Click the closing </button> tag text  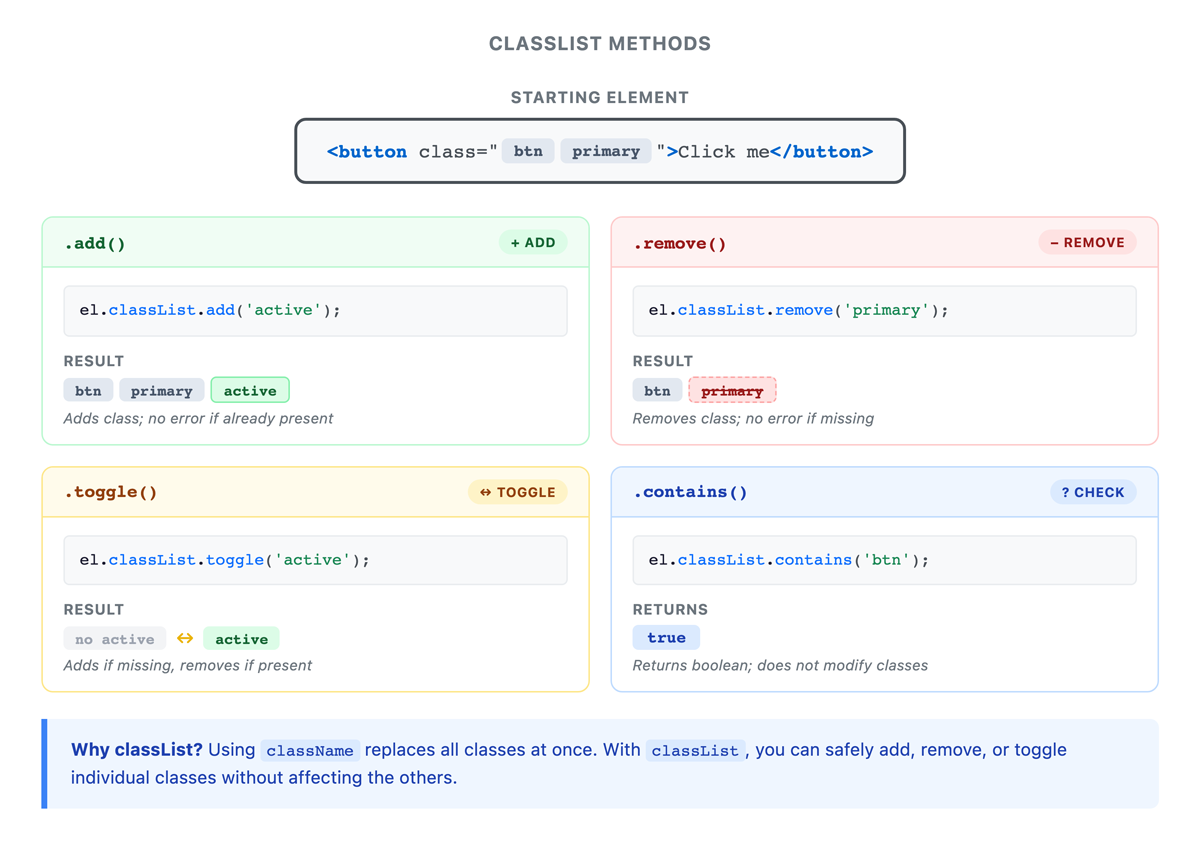821,152
